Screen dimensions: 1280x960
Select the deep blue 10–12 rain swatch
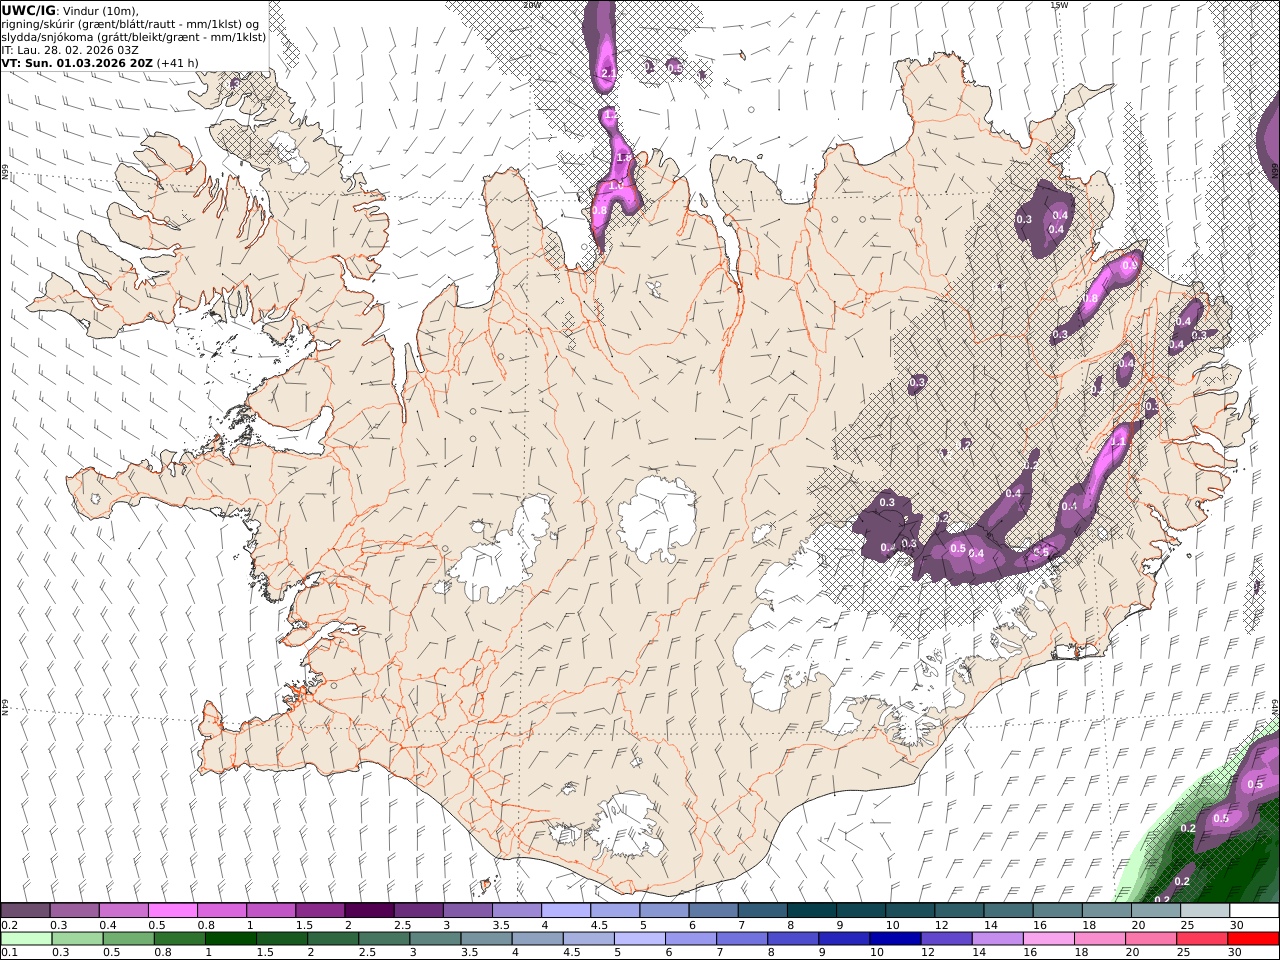(x=893, y=939)
